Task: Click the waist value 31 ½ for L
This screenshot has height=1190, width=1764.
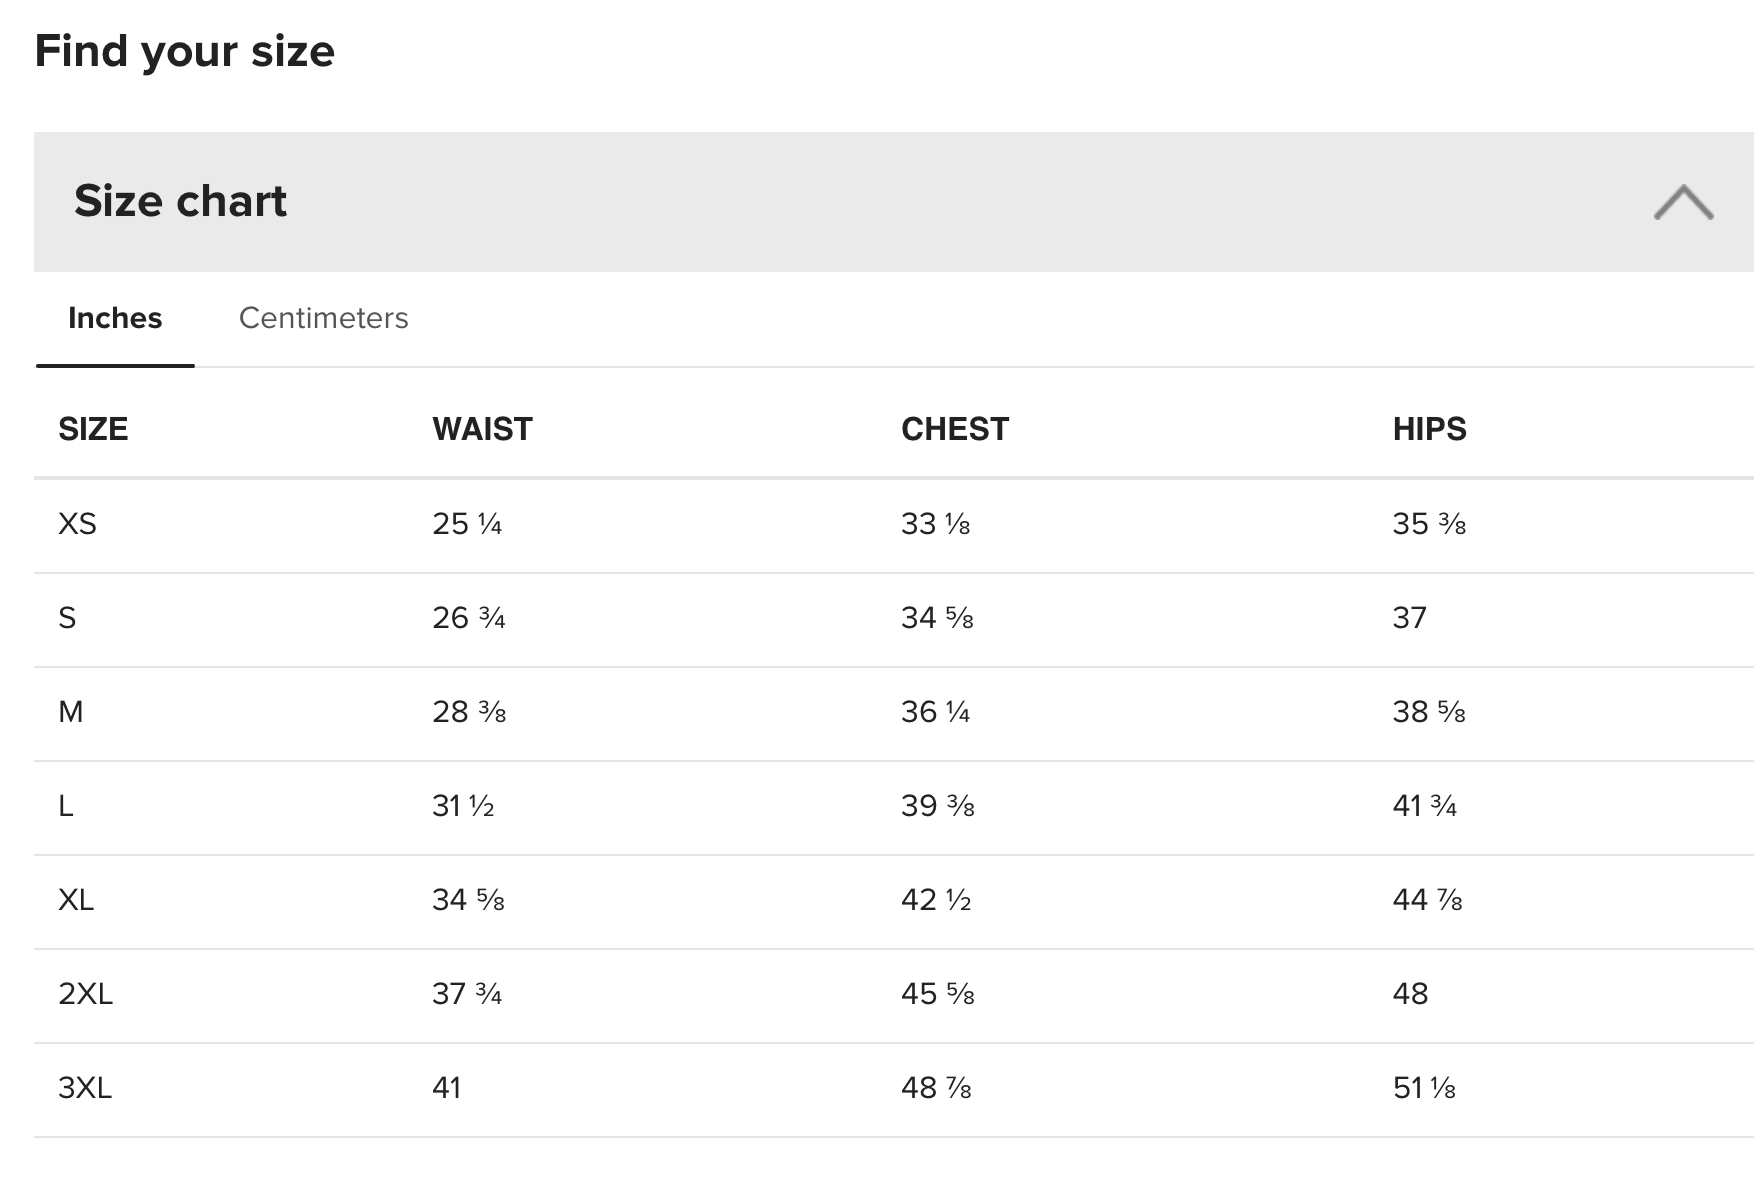Action: 463,806
